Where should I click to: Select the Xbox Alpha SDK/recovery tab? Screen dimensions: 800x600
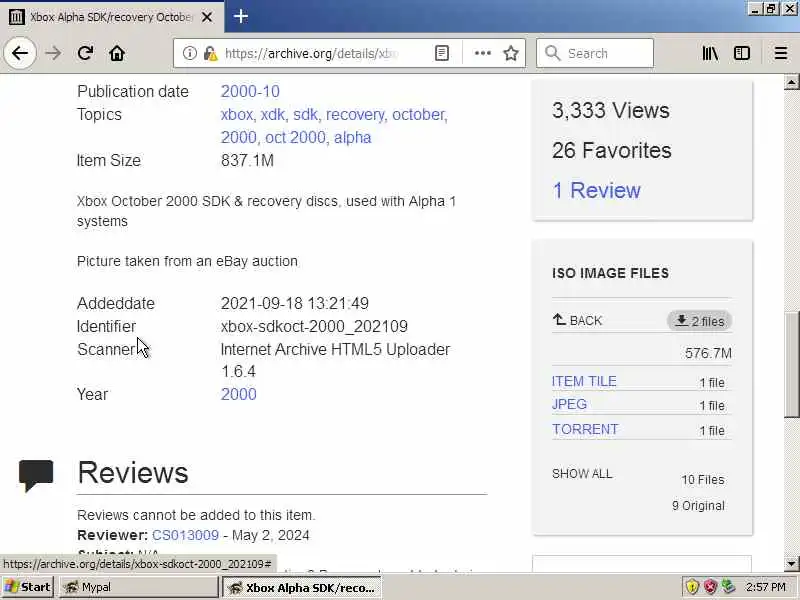(x=112, y=17)
